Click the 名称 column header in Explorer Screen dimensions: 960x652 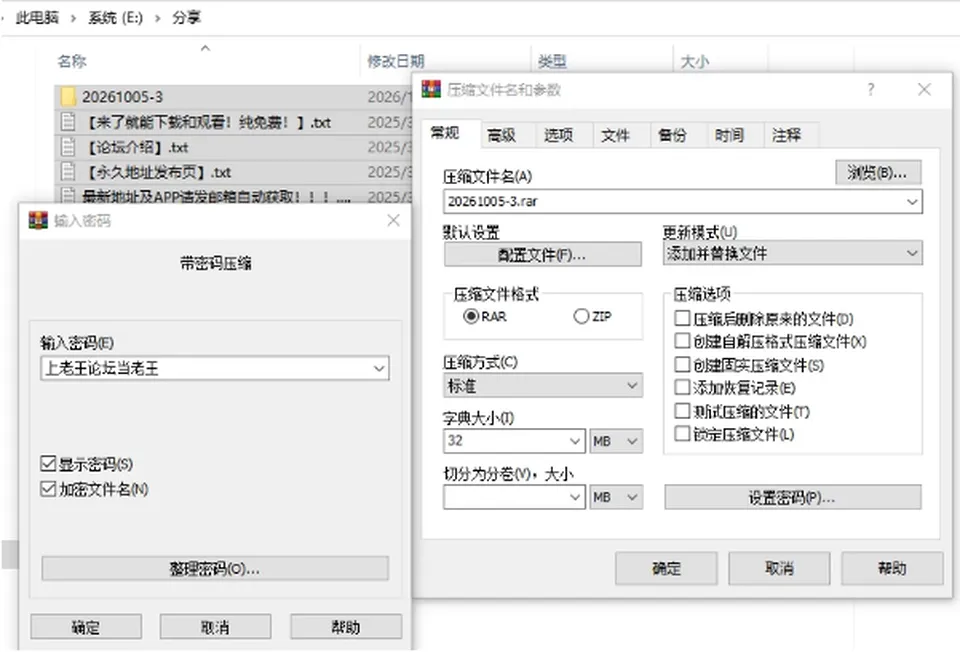[72, 61]
